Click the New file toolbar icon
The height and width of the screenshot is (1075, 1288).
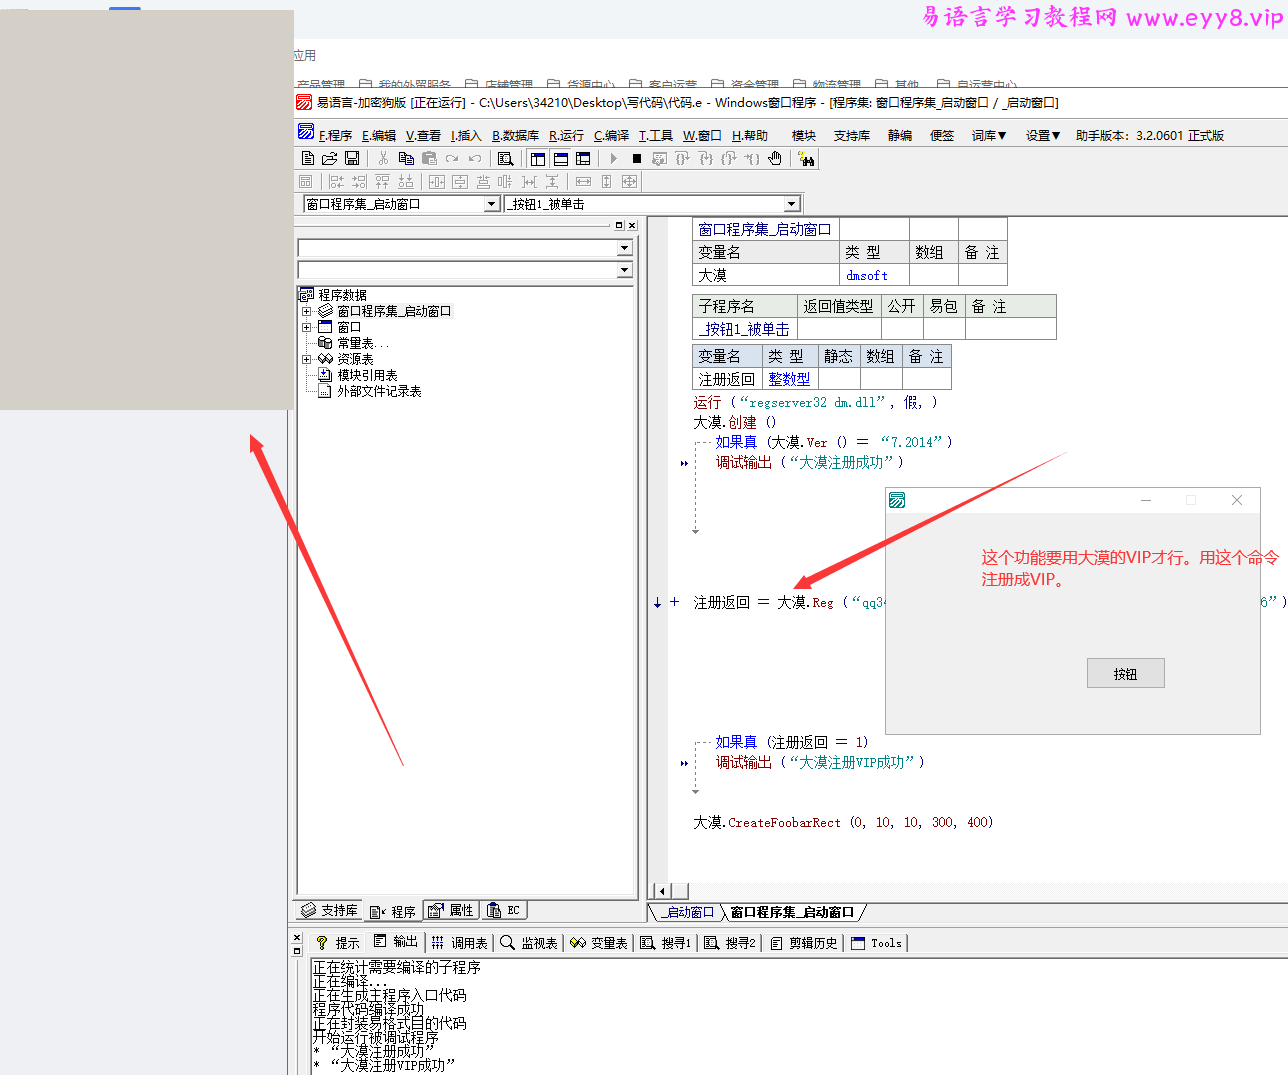pos(308,158)
